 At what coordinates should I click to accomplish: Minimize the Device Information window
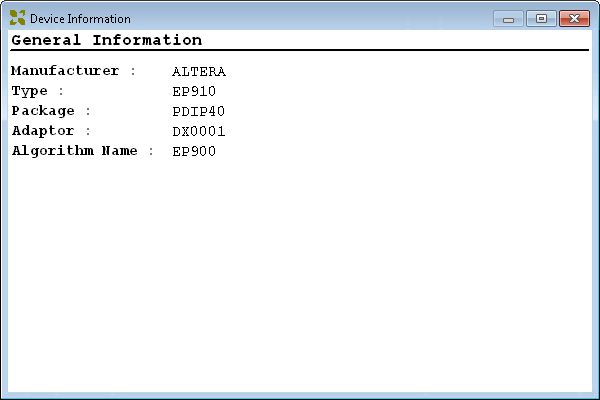(508, 18)
